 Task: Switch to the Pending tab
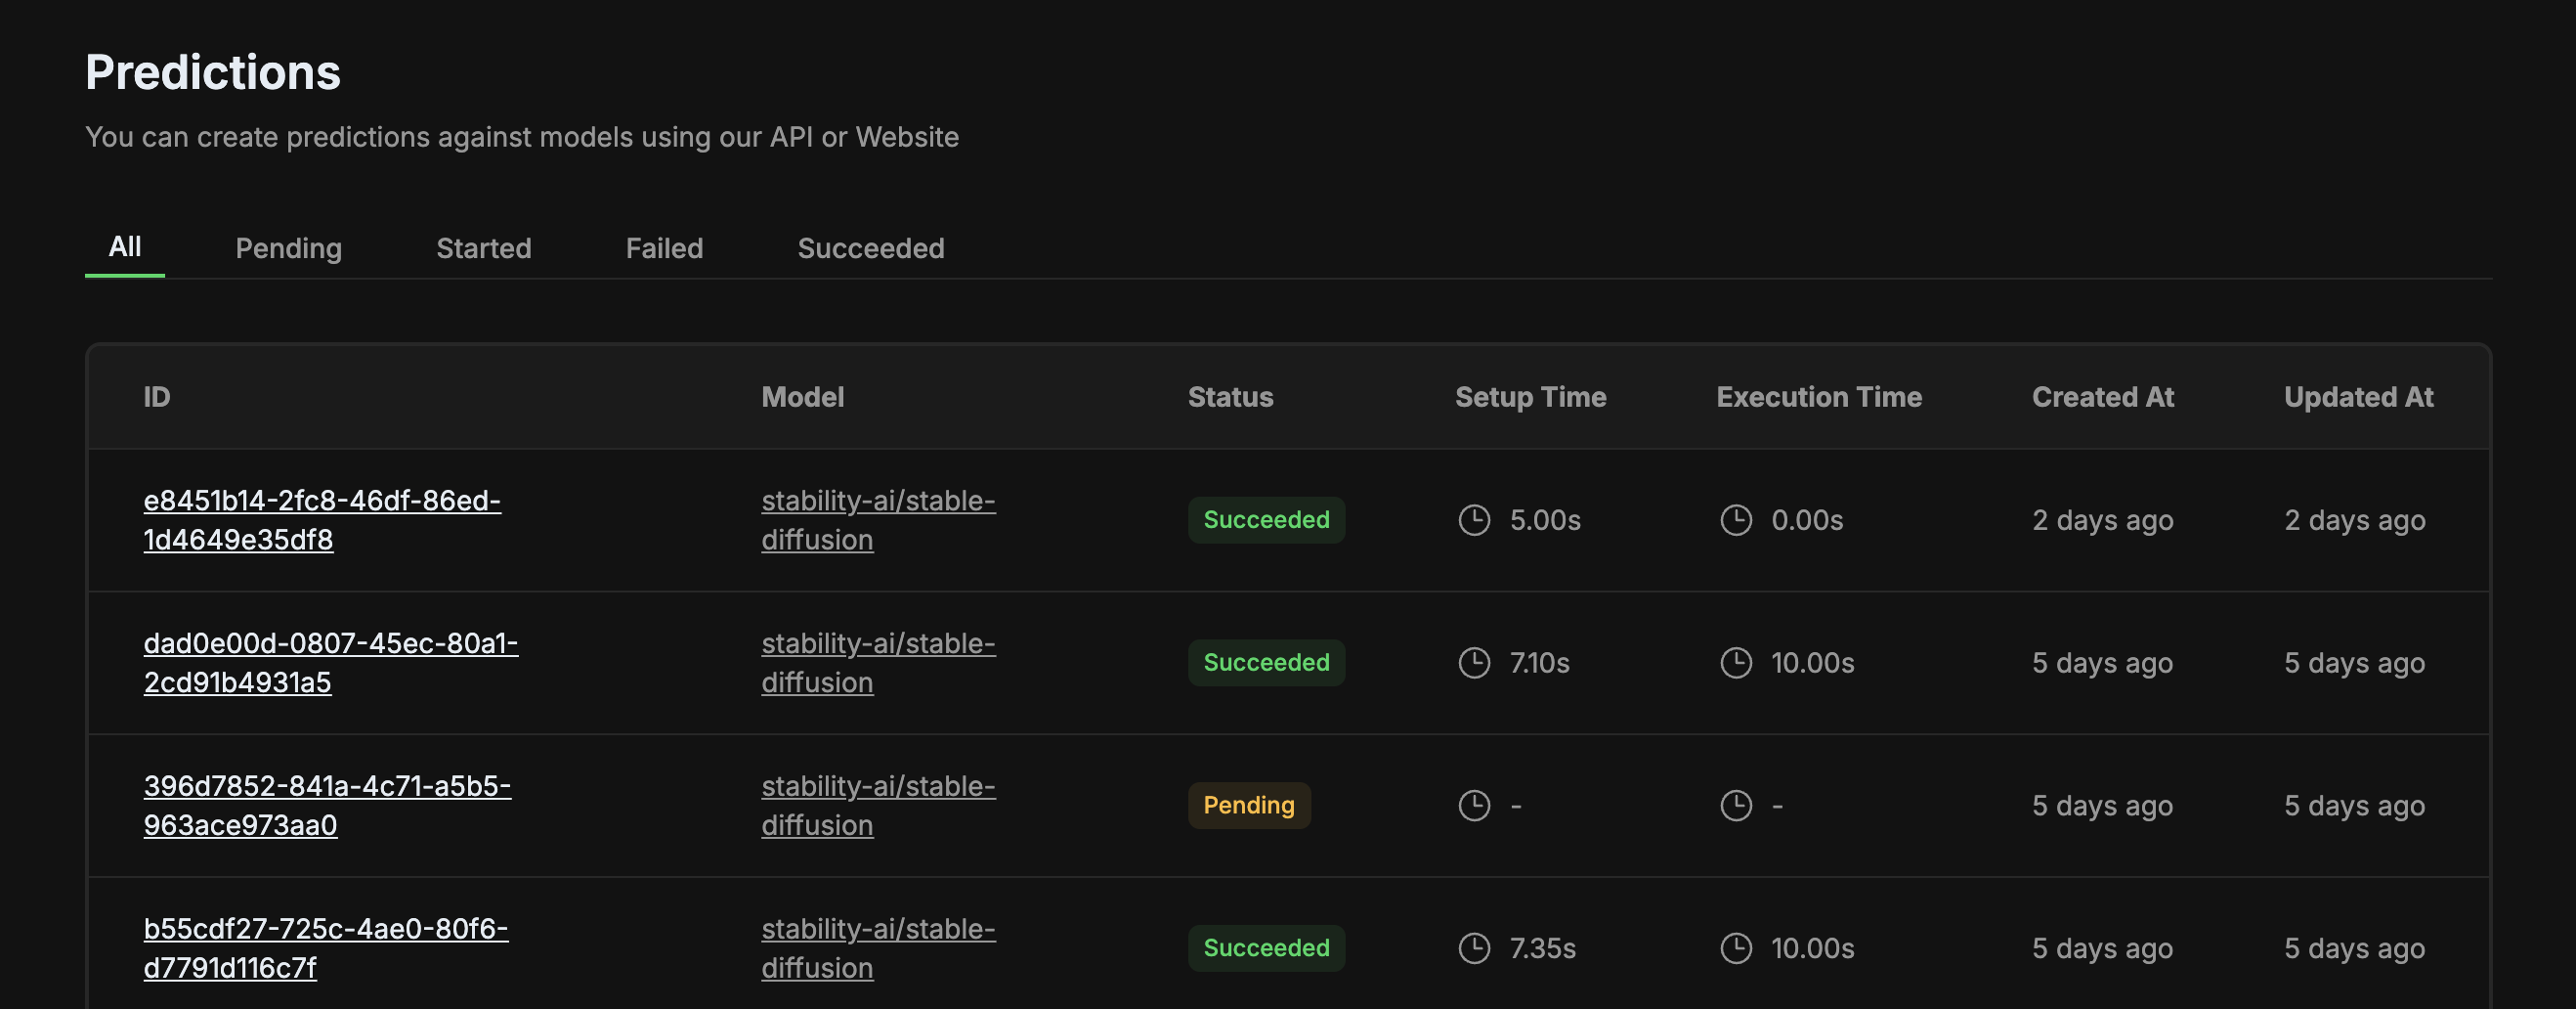(x=288, y=248)
